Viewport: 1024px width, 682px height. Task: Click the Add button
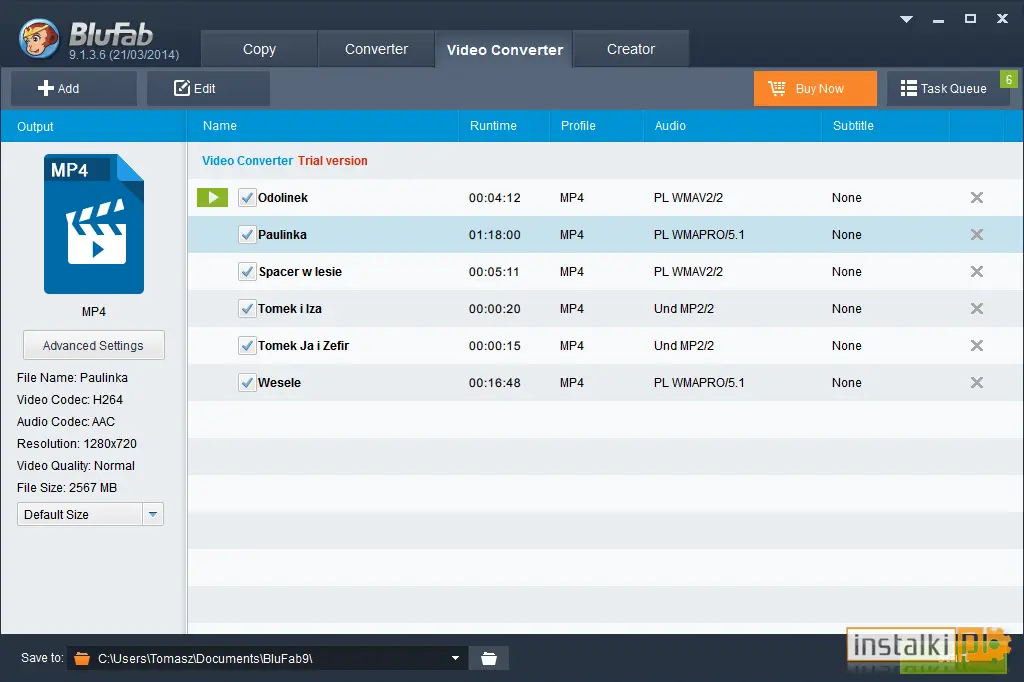(x=74, y=88)
